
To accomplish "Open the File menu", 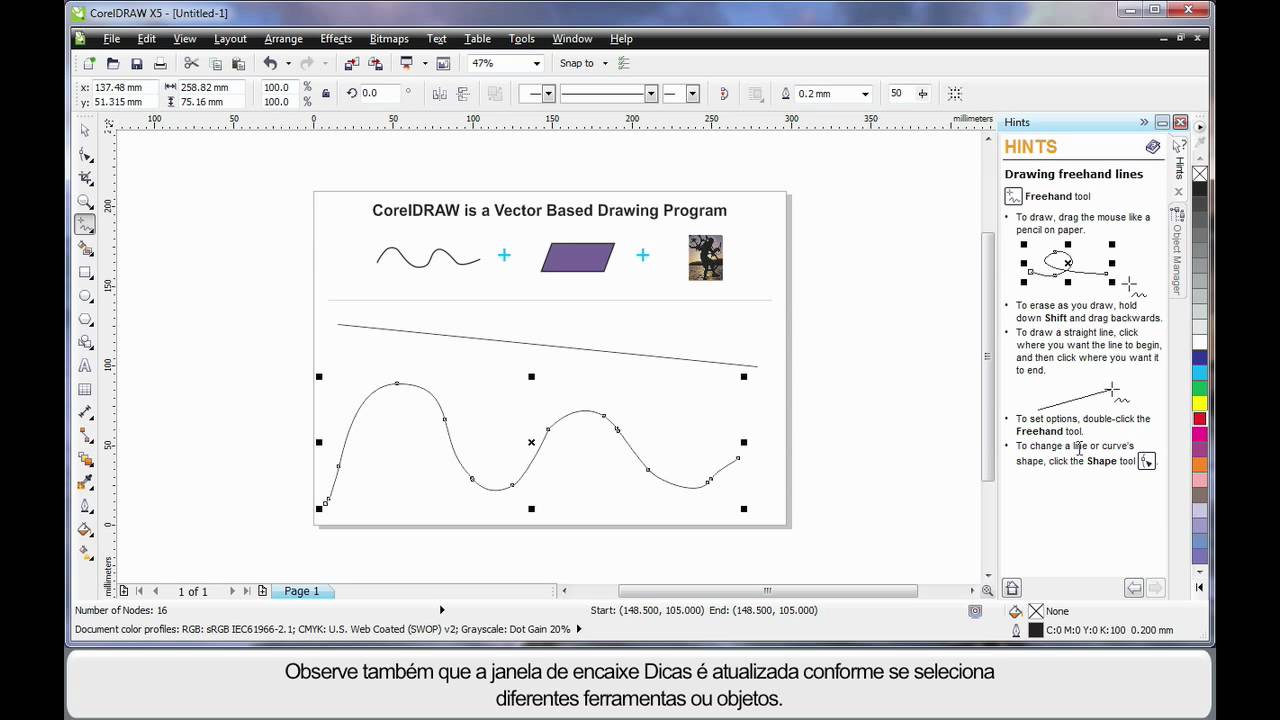I will 112,39.
